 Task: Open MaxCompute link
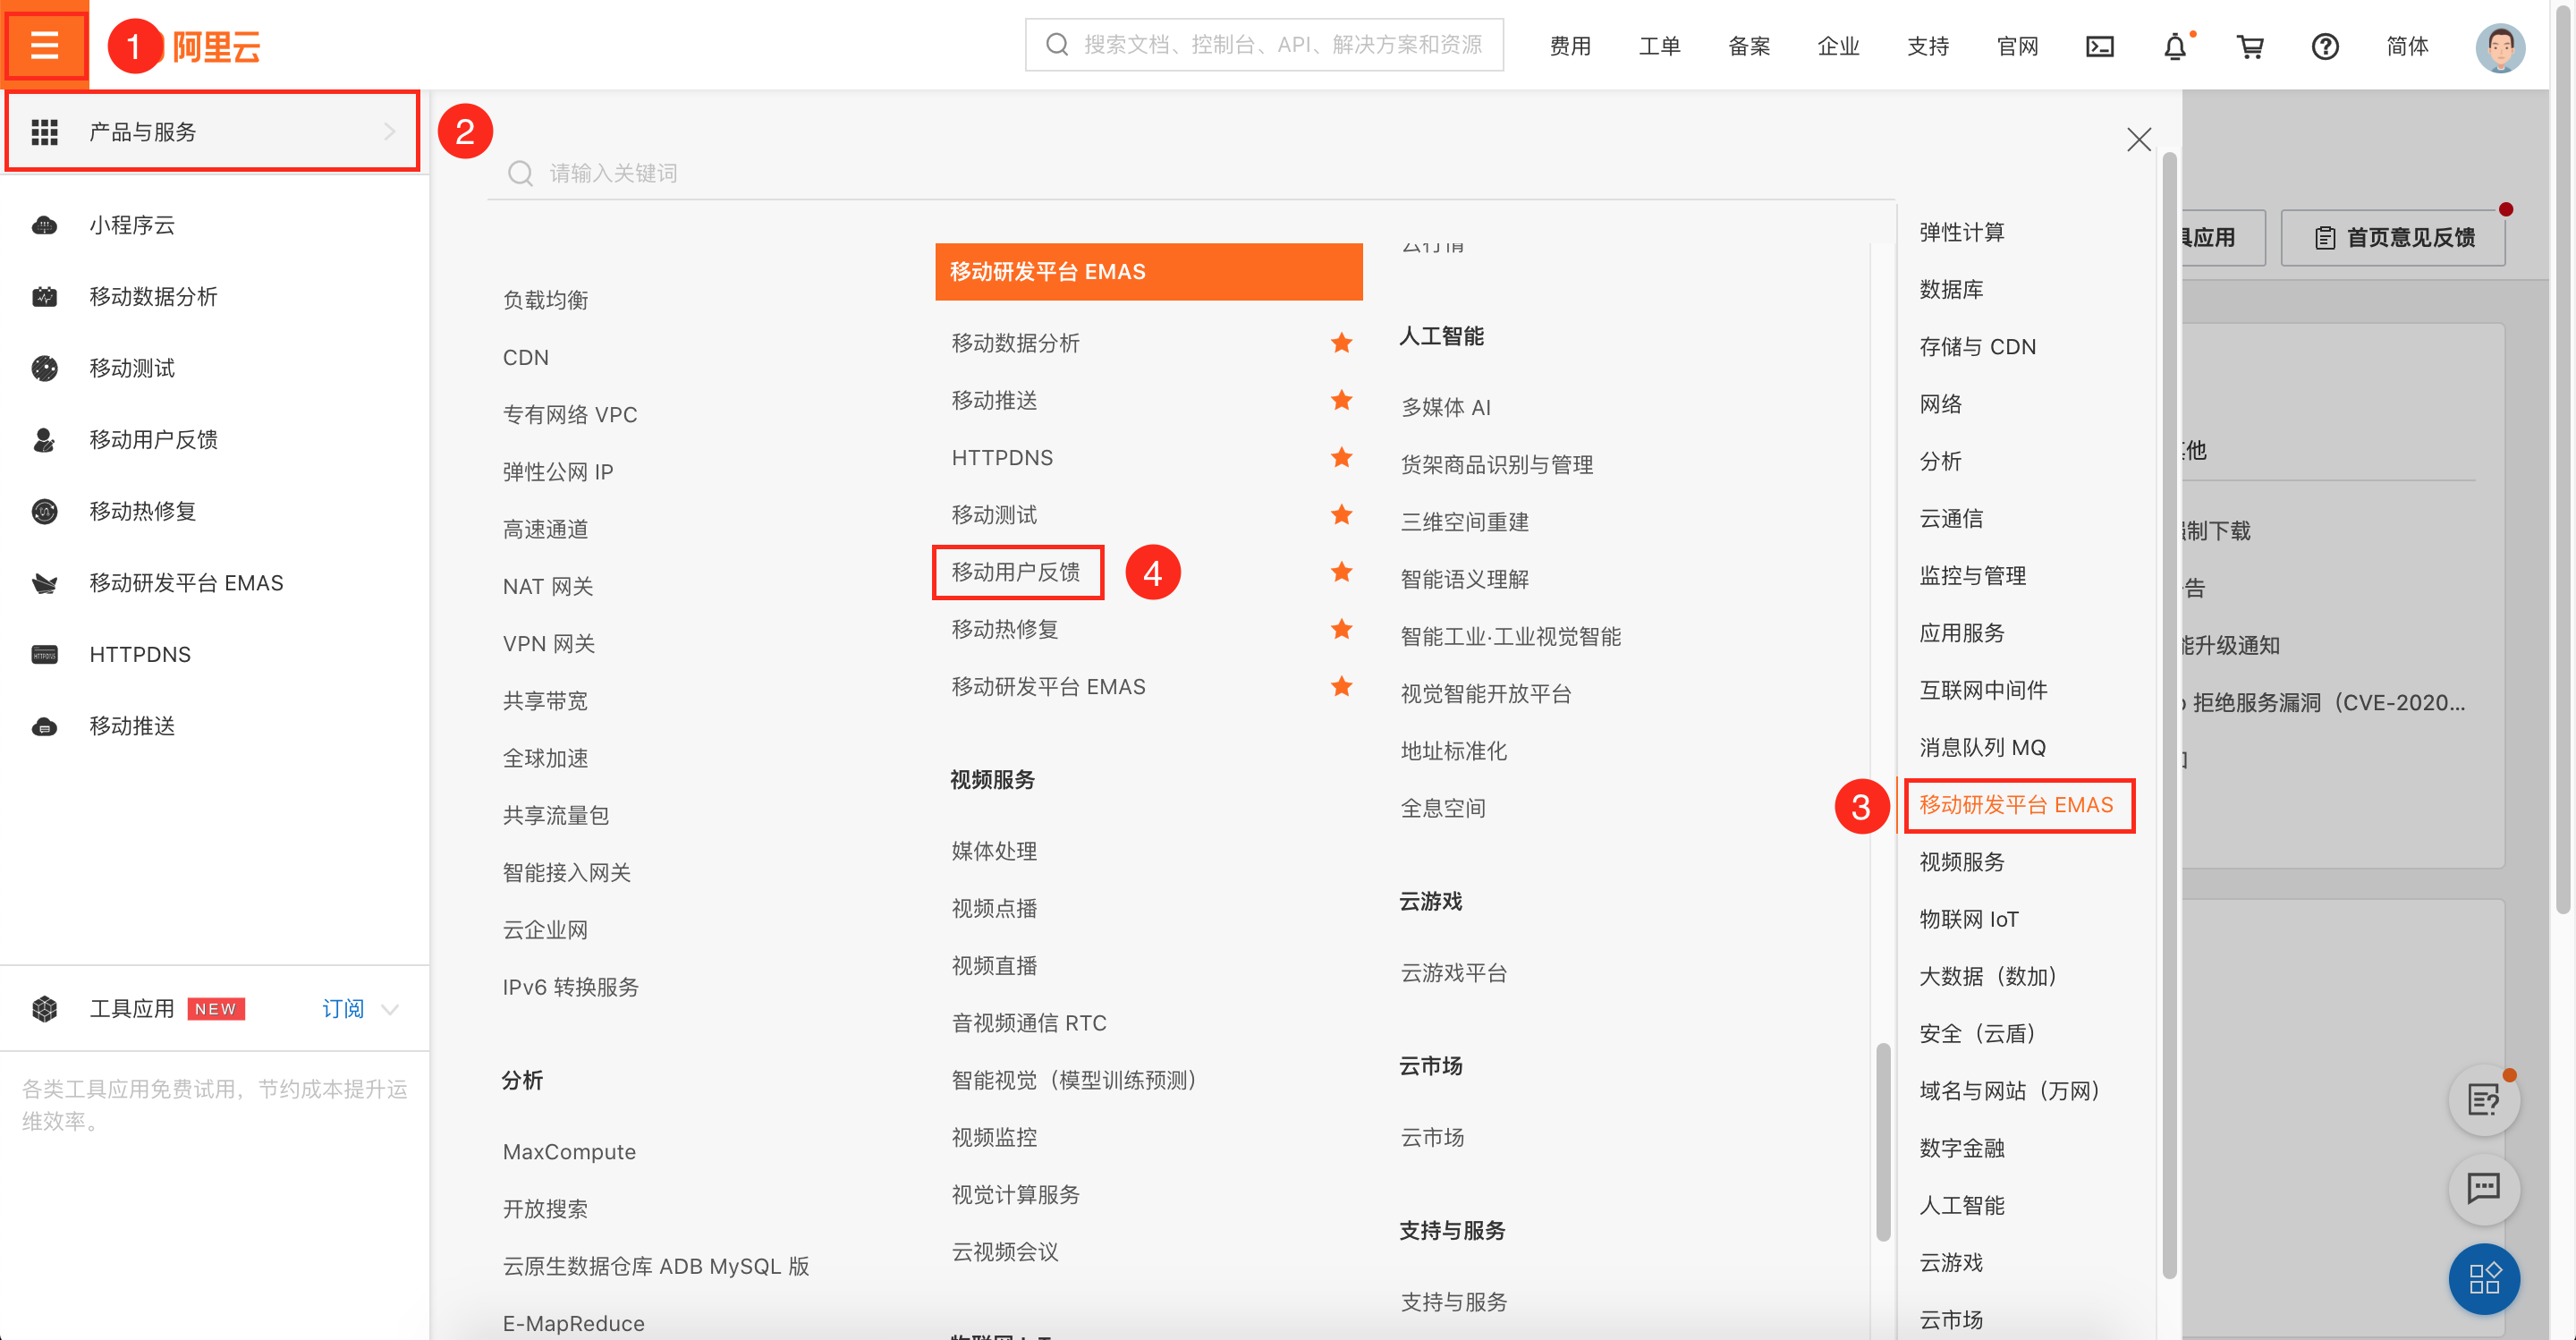point(568,1152)
